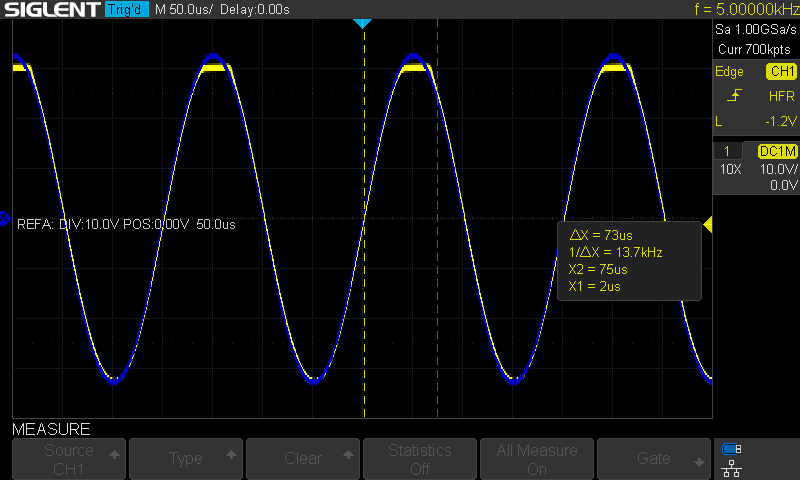Click the X2 = 75us cursor value
This screenshot has height=480, width=800.
(x=598, y=269)
